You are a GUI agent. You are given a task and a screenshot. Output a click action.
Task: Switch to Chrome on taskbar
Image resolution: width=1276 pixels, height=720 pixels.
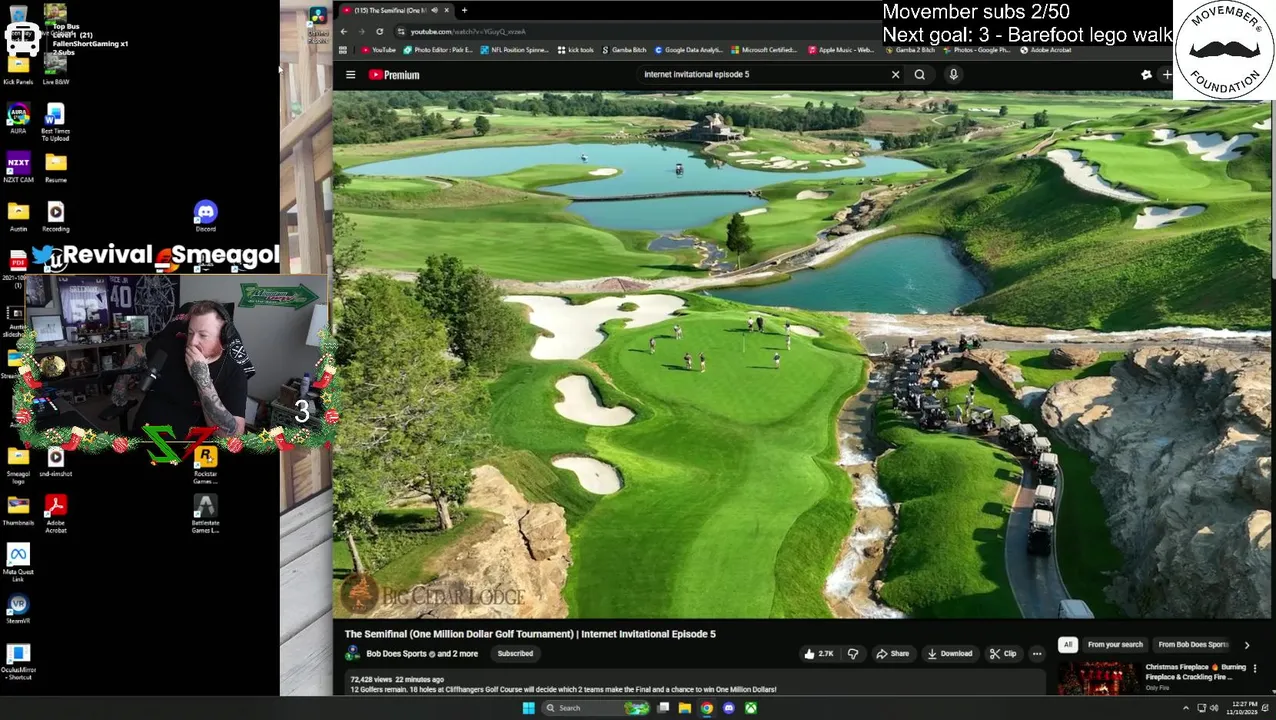point(706,708)
